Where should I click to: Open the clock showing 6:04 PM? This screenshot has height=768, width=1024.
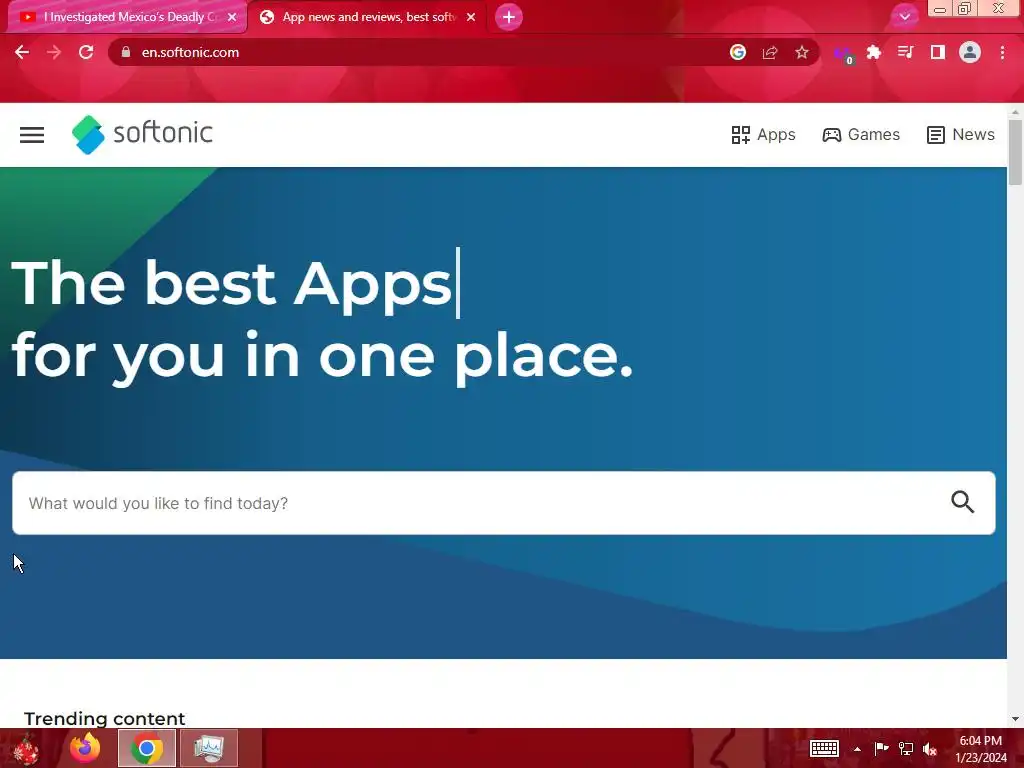pos(981,748)
